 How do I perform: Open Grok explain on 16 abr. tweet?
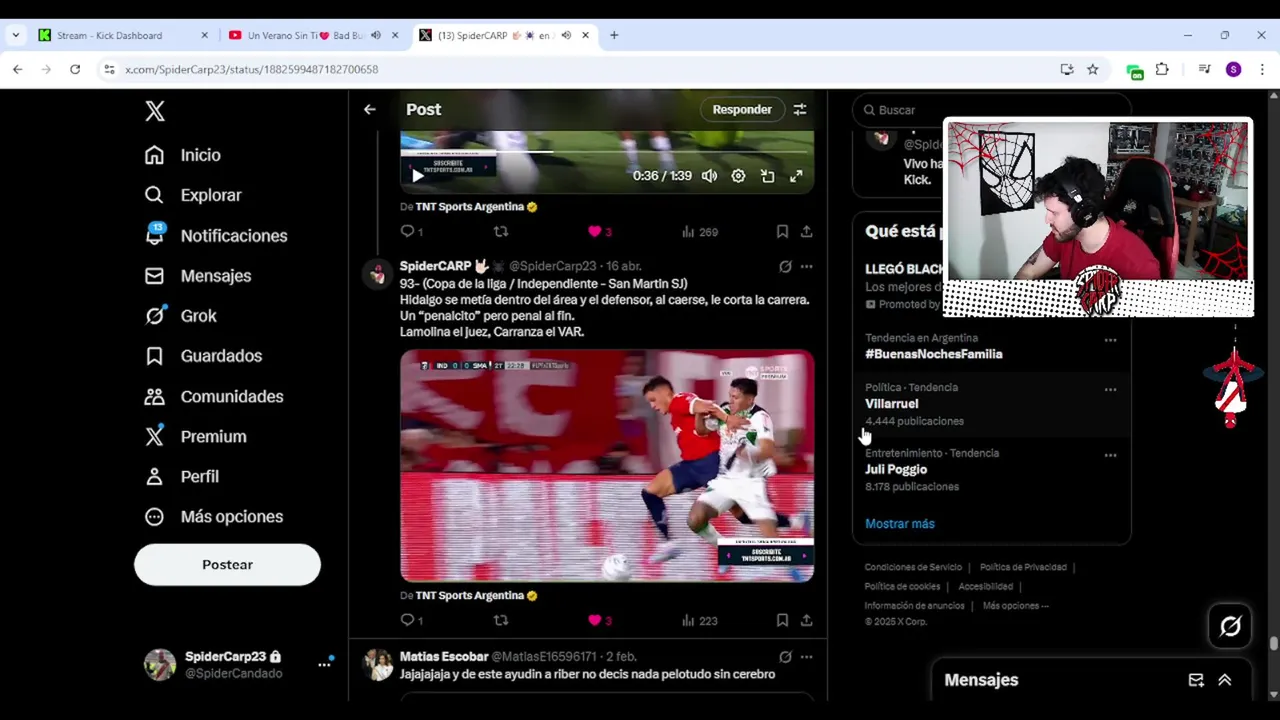785,266
